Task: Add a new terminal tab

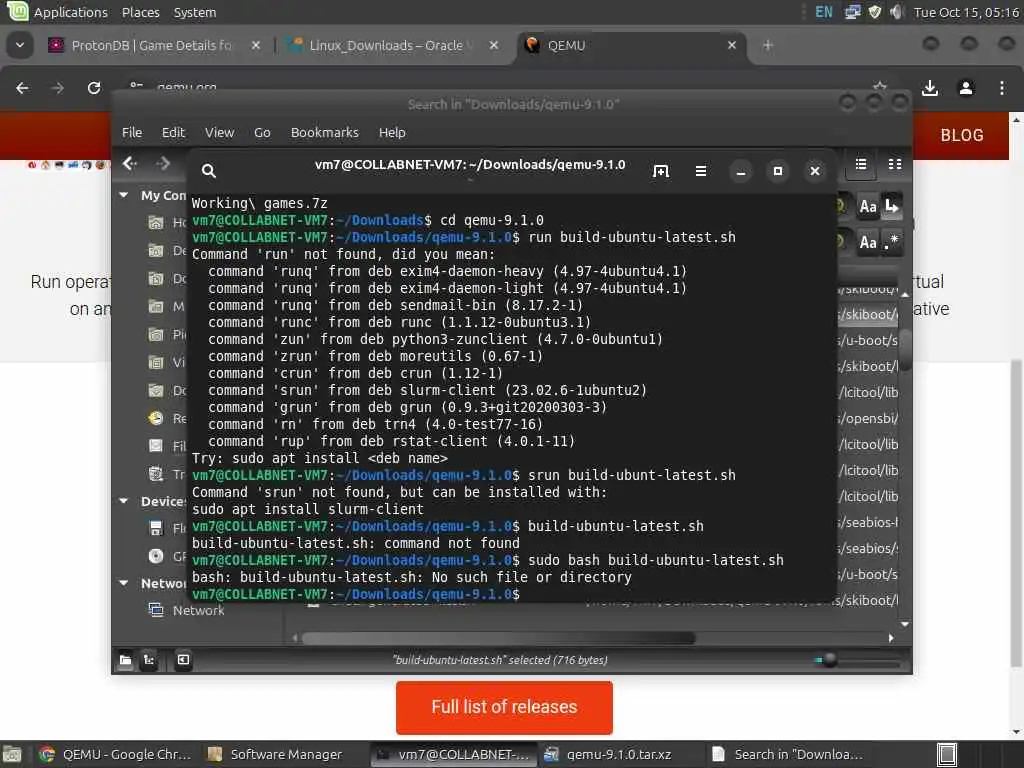Action: 661,171
